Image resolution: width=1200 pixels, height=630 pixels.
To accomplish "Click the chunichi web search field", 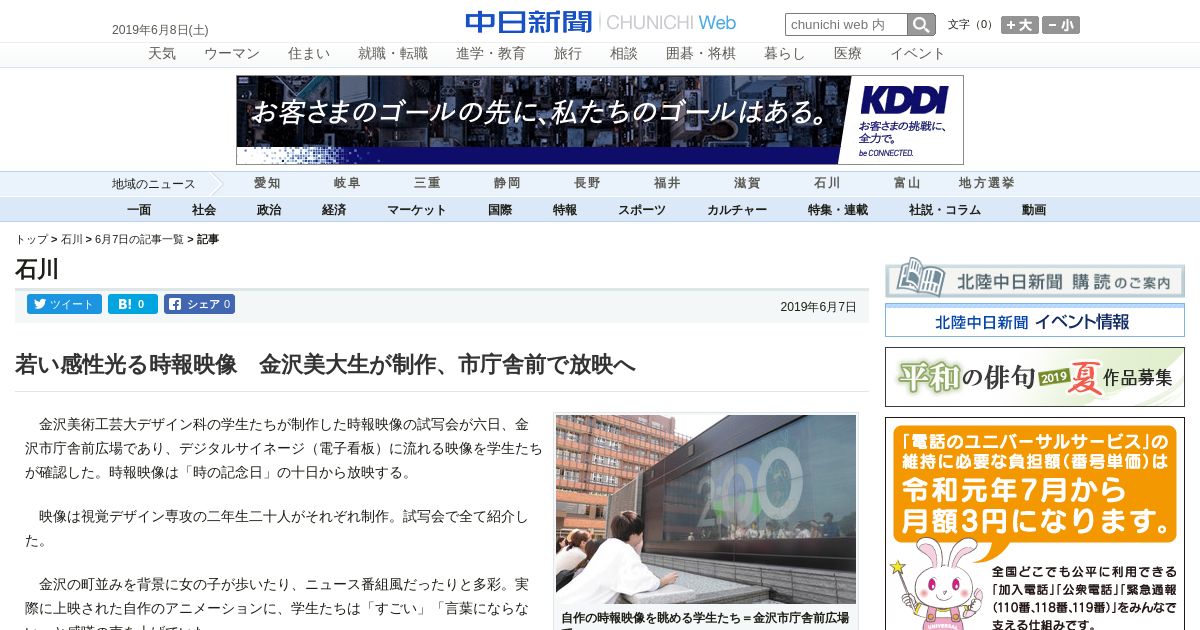I will pyautogui.click(x=846, y=24).
